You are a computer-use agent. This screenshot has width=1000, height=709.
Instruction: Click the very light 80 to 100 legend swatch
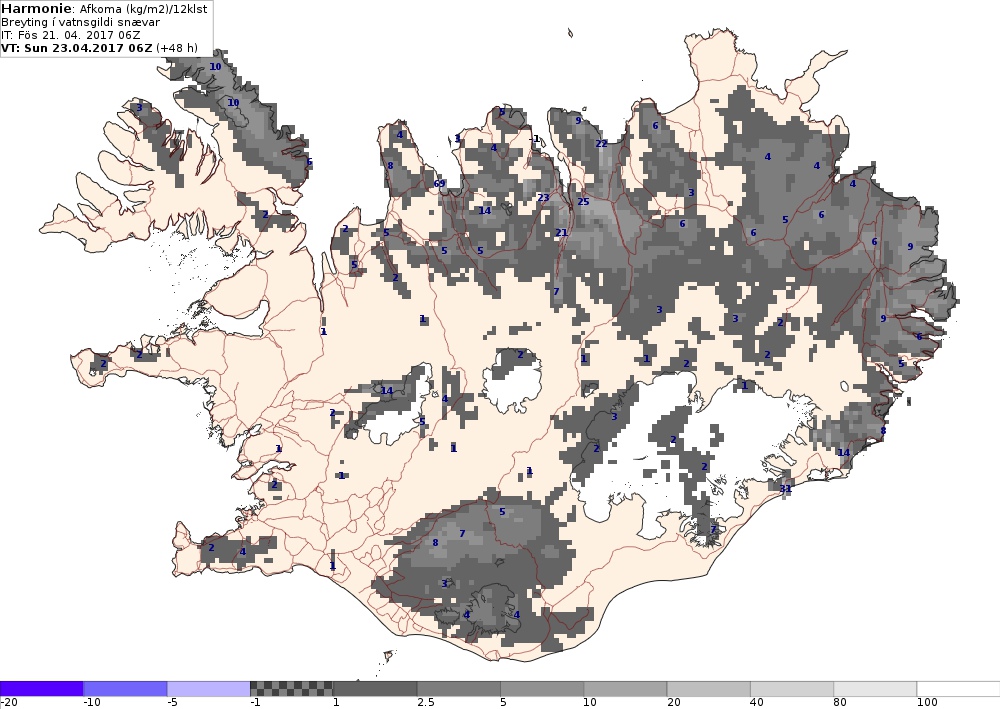click(876, 689)
